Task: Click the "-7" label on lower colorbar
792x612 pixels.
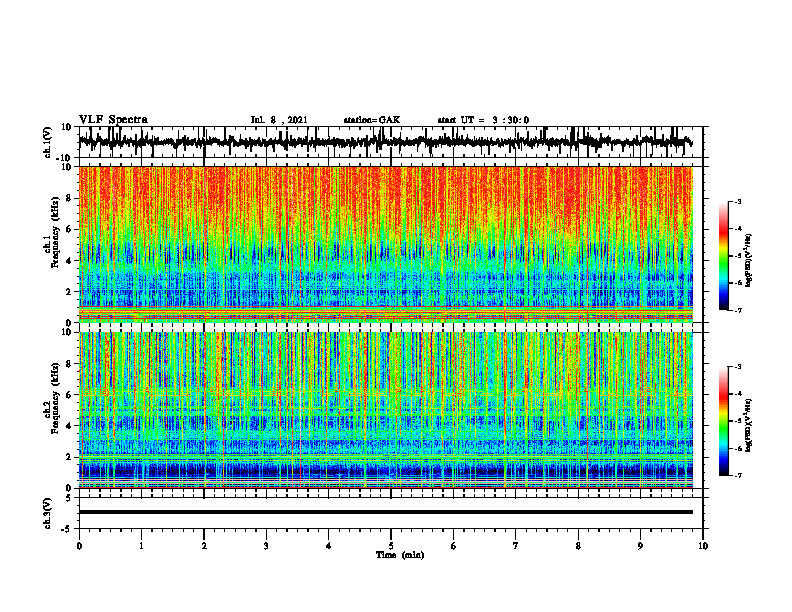Action: pos(737,475)
